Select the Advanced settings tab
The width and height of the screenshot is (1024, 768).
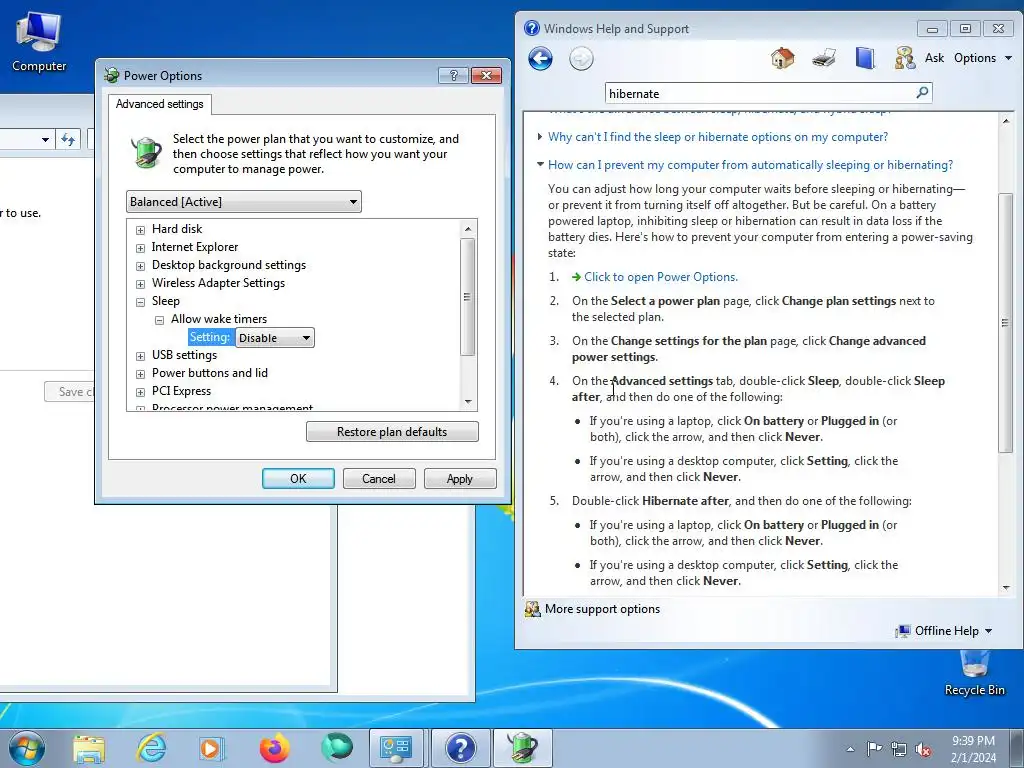coord(159,104)
